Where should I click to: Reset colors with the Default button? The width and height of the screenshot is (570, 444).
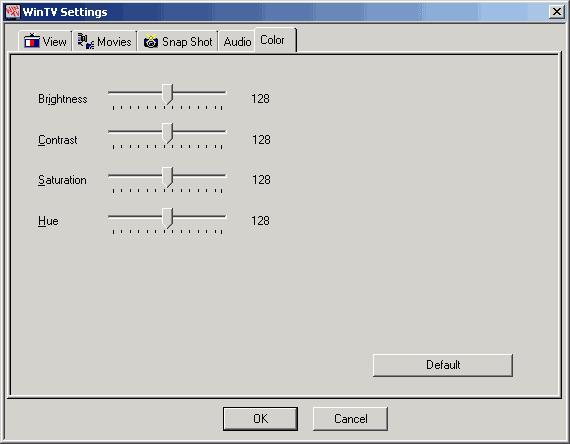443,365
